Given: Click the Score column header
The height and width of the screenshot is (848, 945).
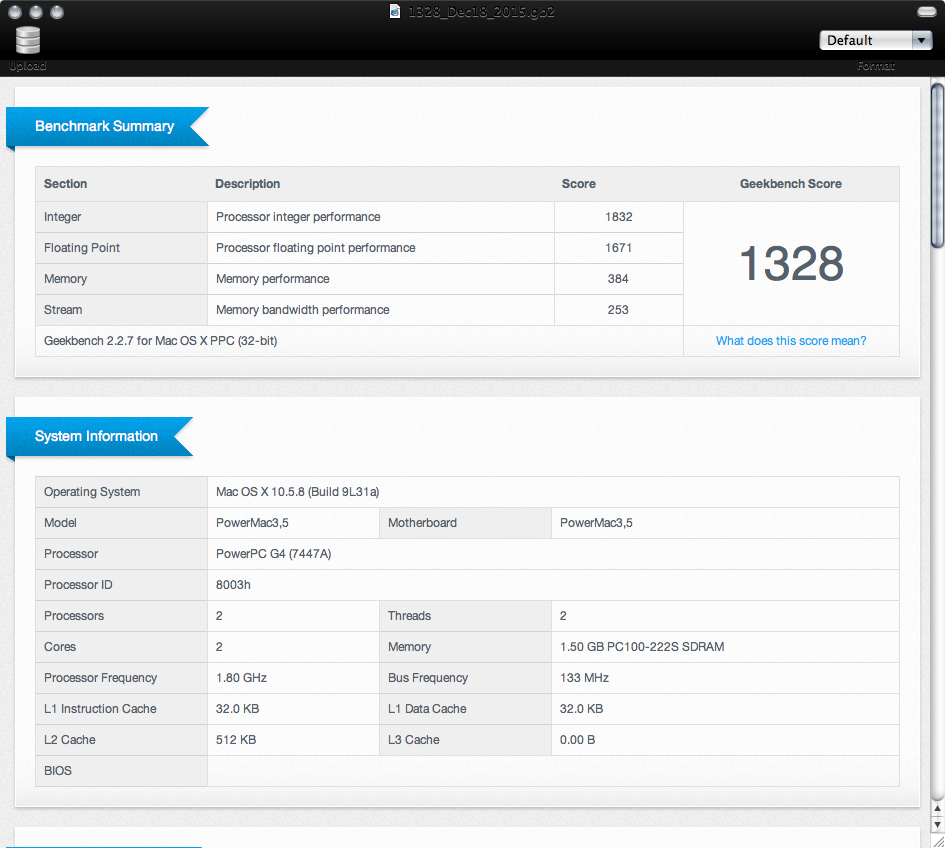Looking at the screenshot, I should click(x=579, y=184).
